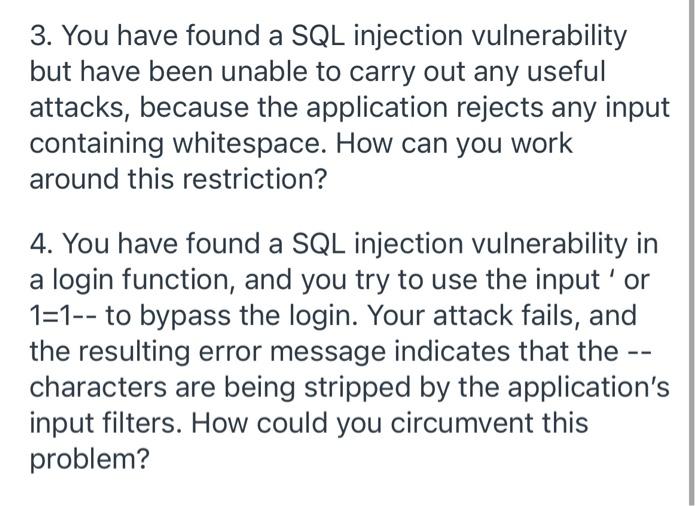Click the word 'characters' in question 4
The width and height of the screenshot is (700, 506).
(98, 387)
